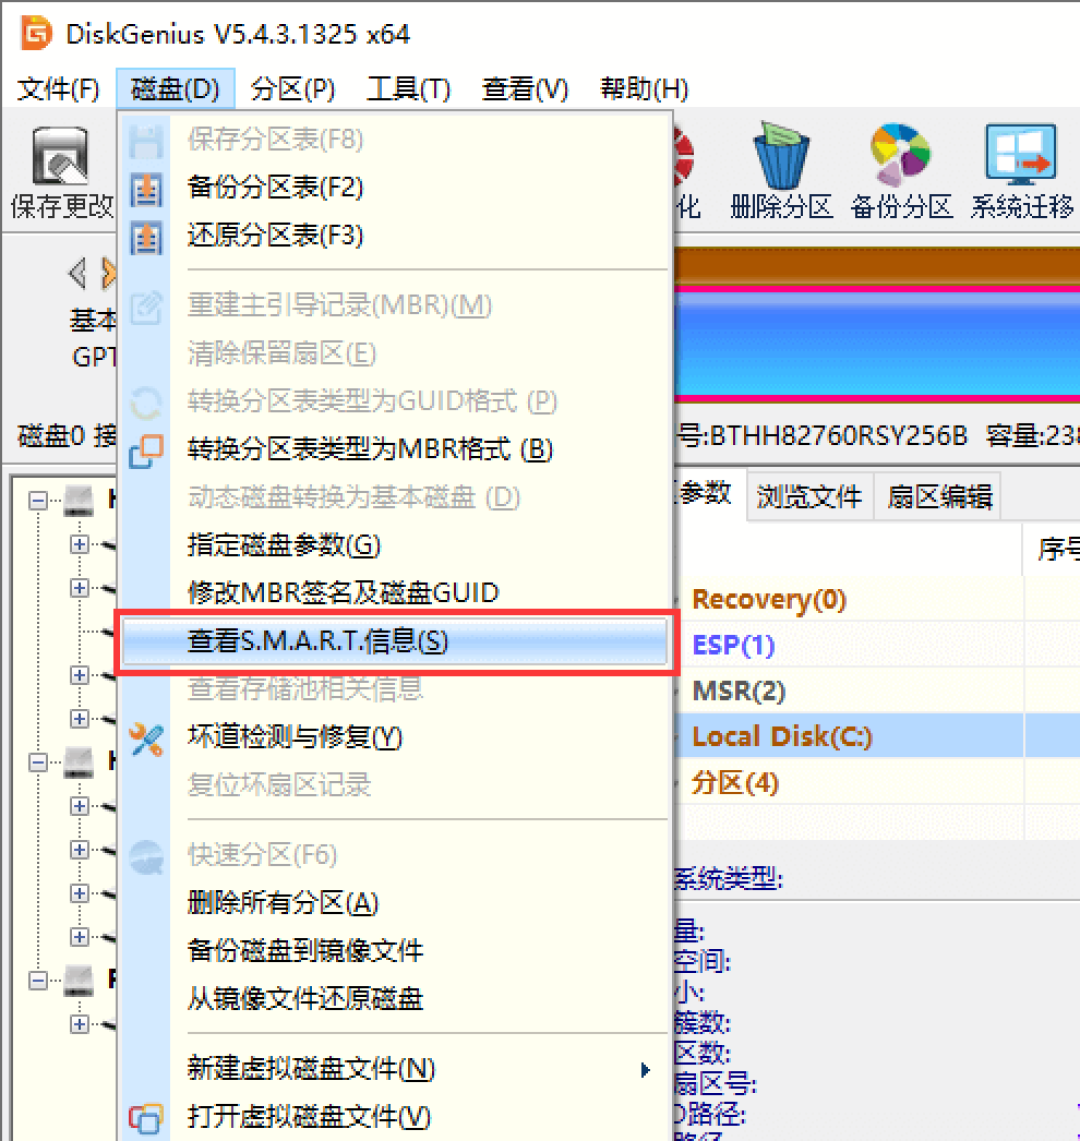Select 从镜像文件还原磁盘 menu entry

pos(395,999)
